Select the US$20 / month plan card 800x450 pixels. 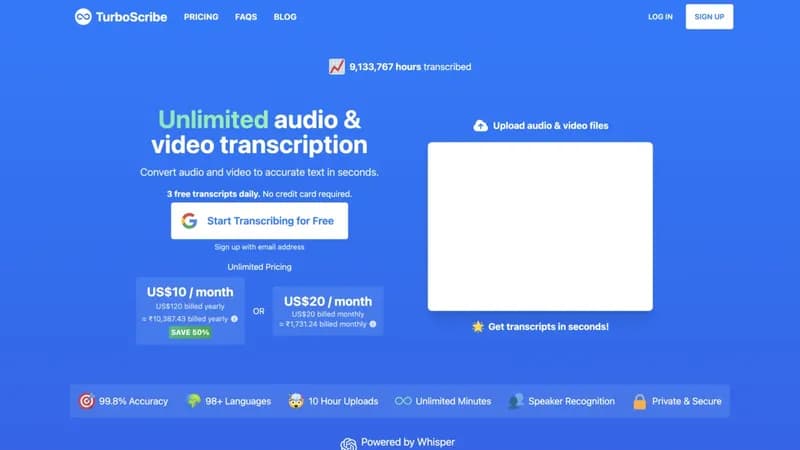point(328,311)
